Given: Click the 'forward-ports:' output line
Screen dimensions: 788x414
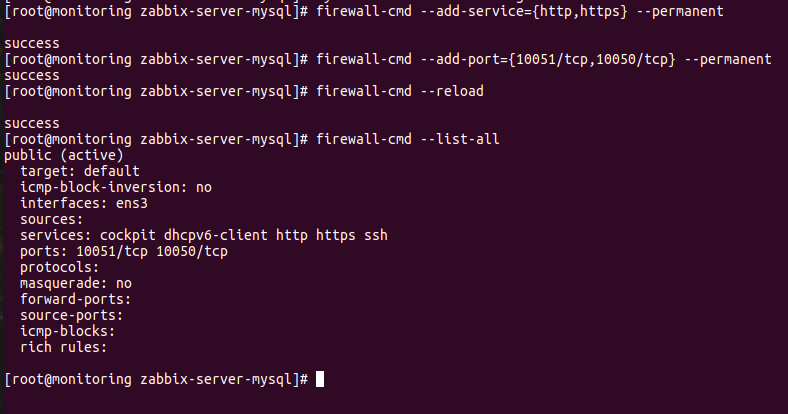Looking at the screenshot, I should (x=76, y=299).
